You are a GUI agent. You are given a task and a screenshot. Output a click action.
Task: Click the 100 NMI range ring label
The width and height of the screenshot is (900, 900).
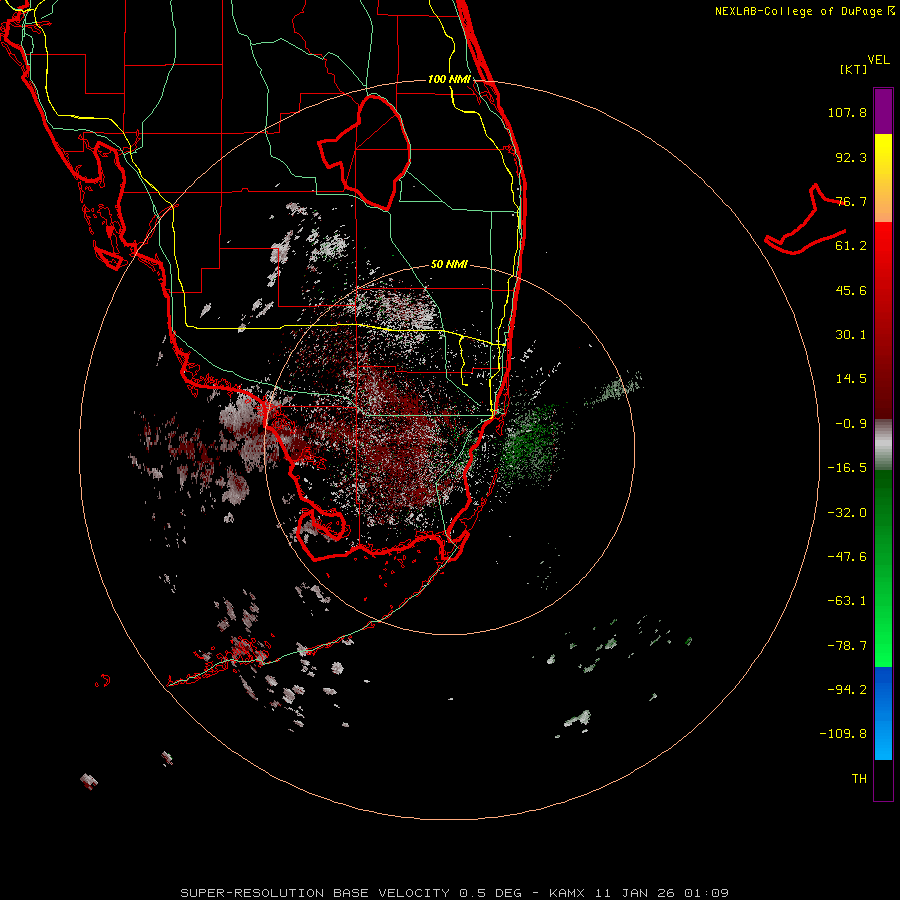(x=449, y=79)
